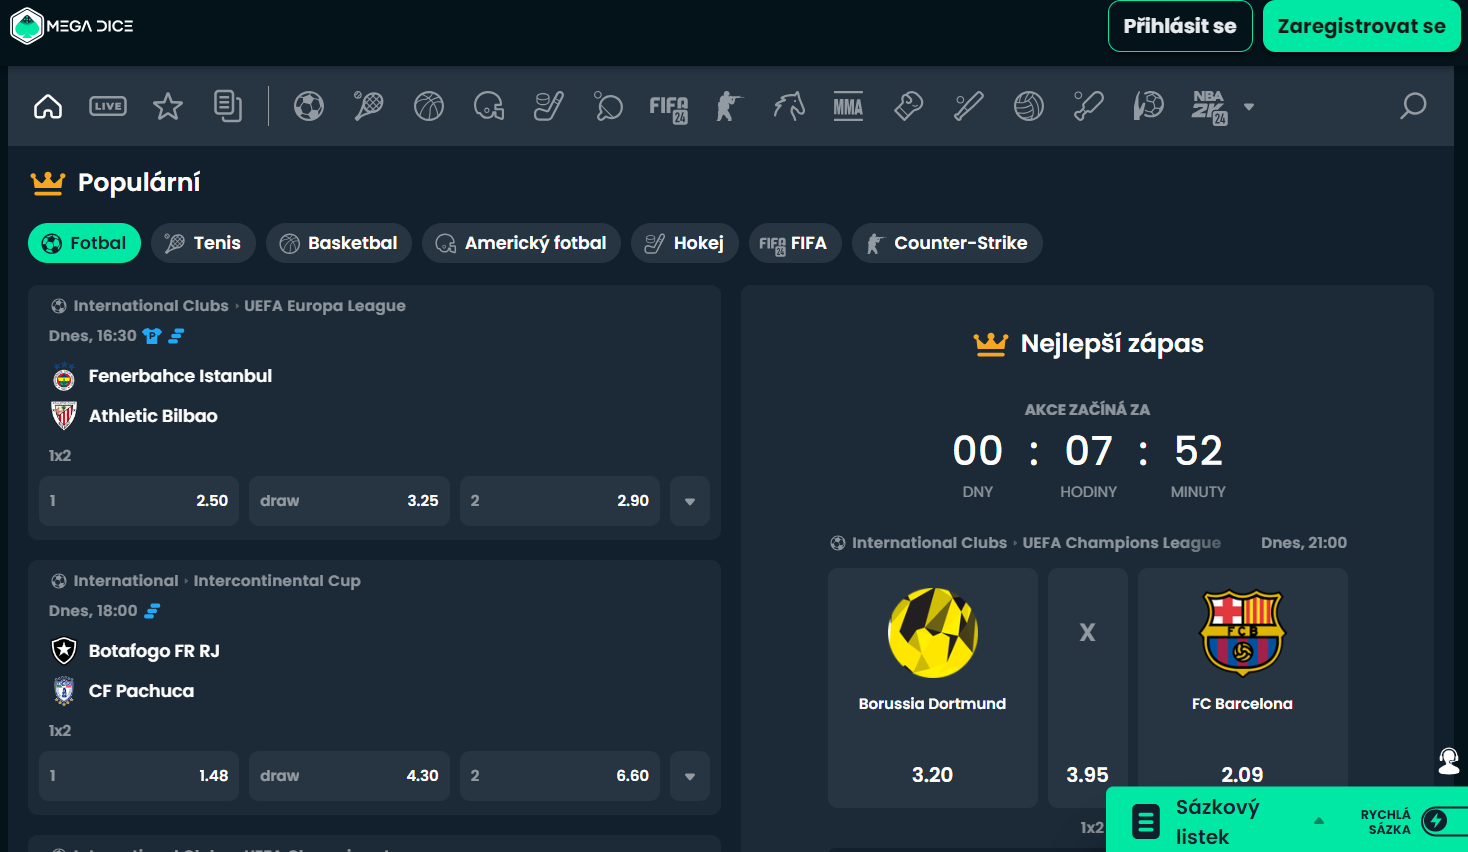Pick Borussia Dortmund card at 3.20
The width and height of the screenshot is (1468, 852).
click(933, 688)
